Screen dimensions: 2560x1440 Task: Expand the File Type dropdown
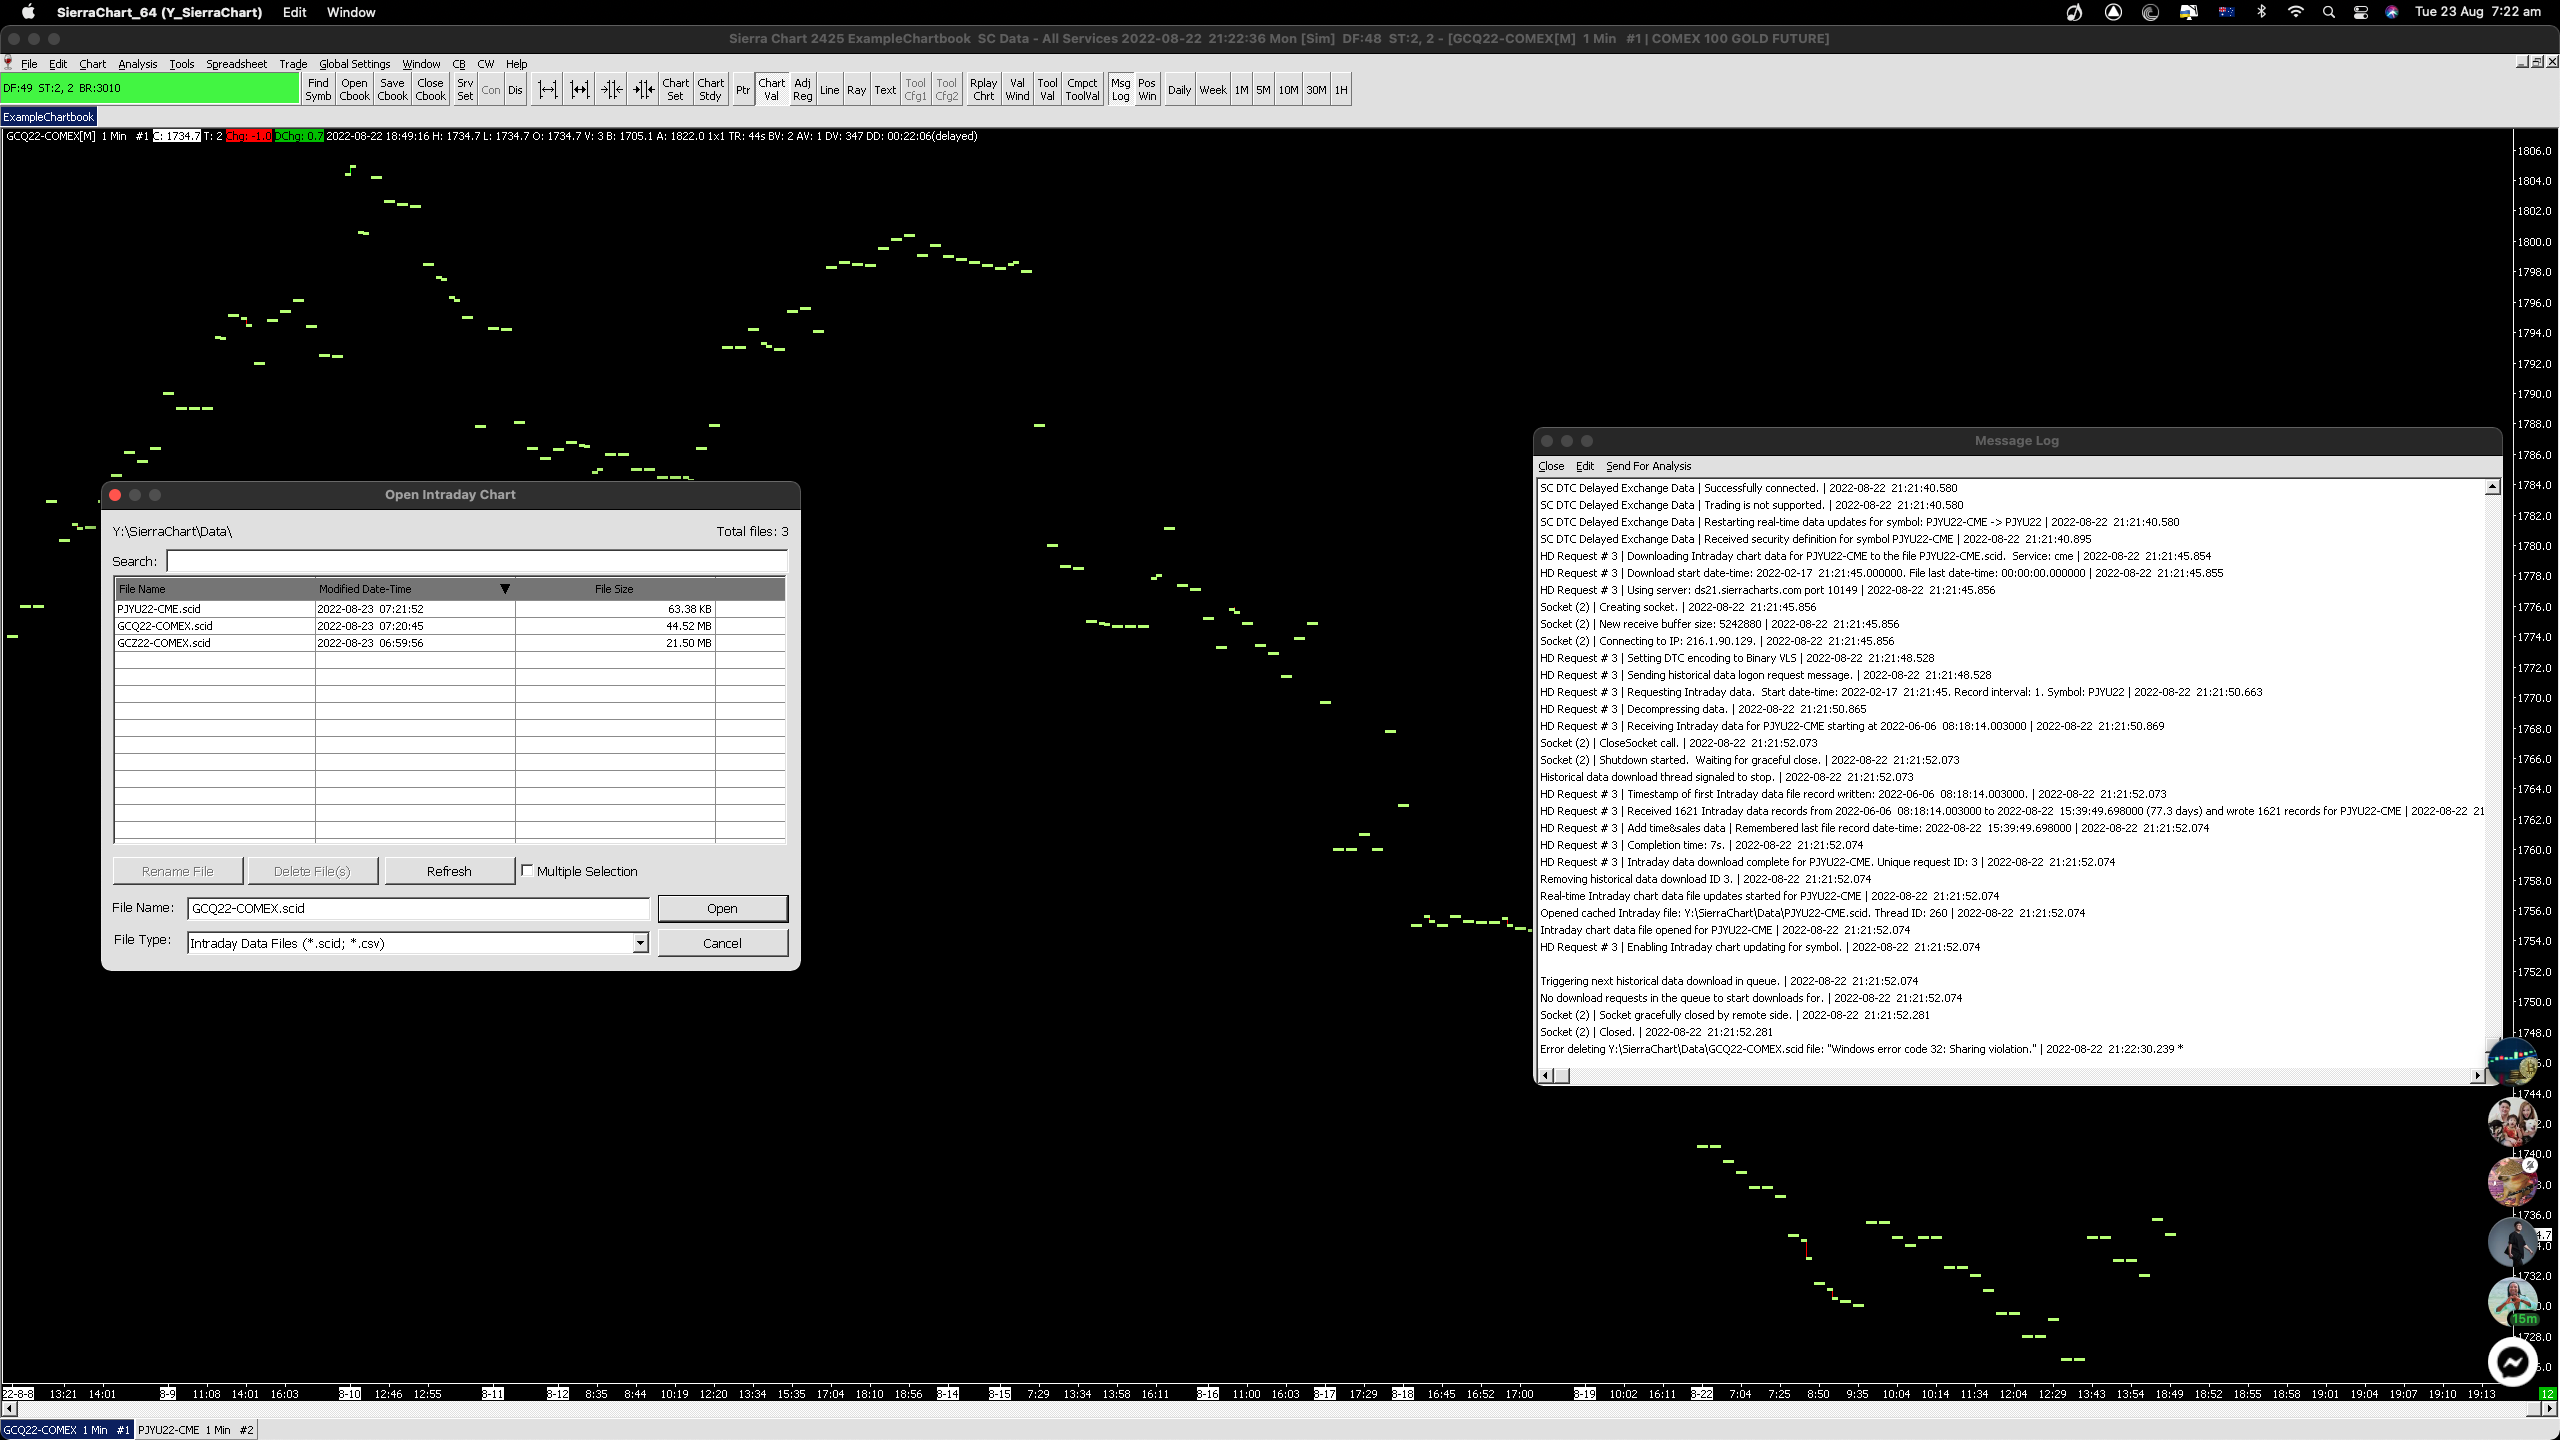pos(640,943)
